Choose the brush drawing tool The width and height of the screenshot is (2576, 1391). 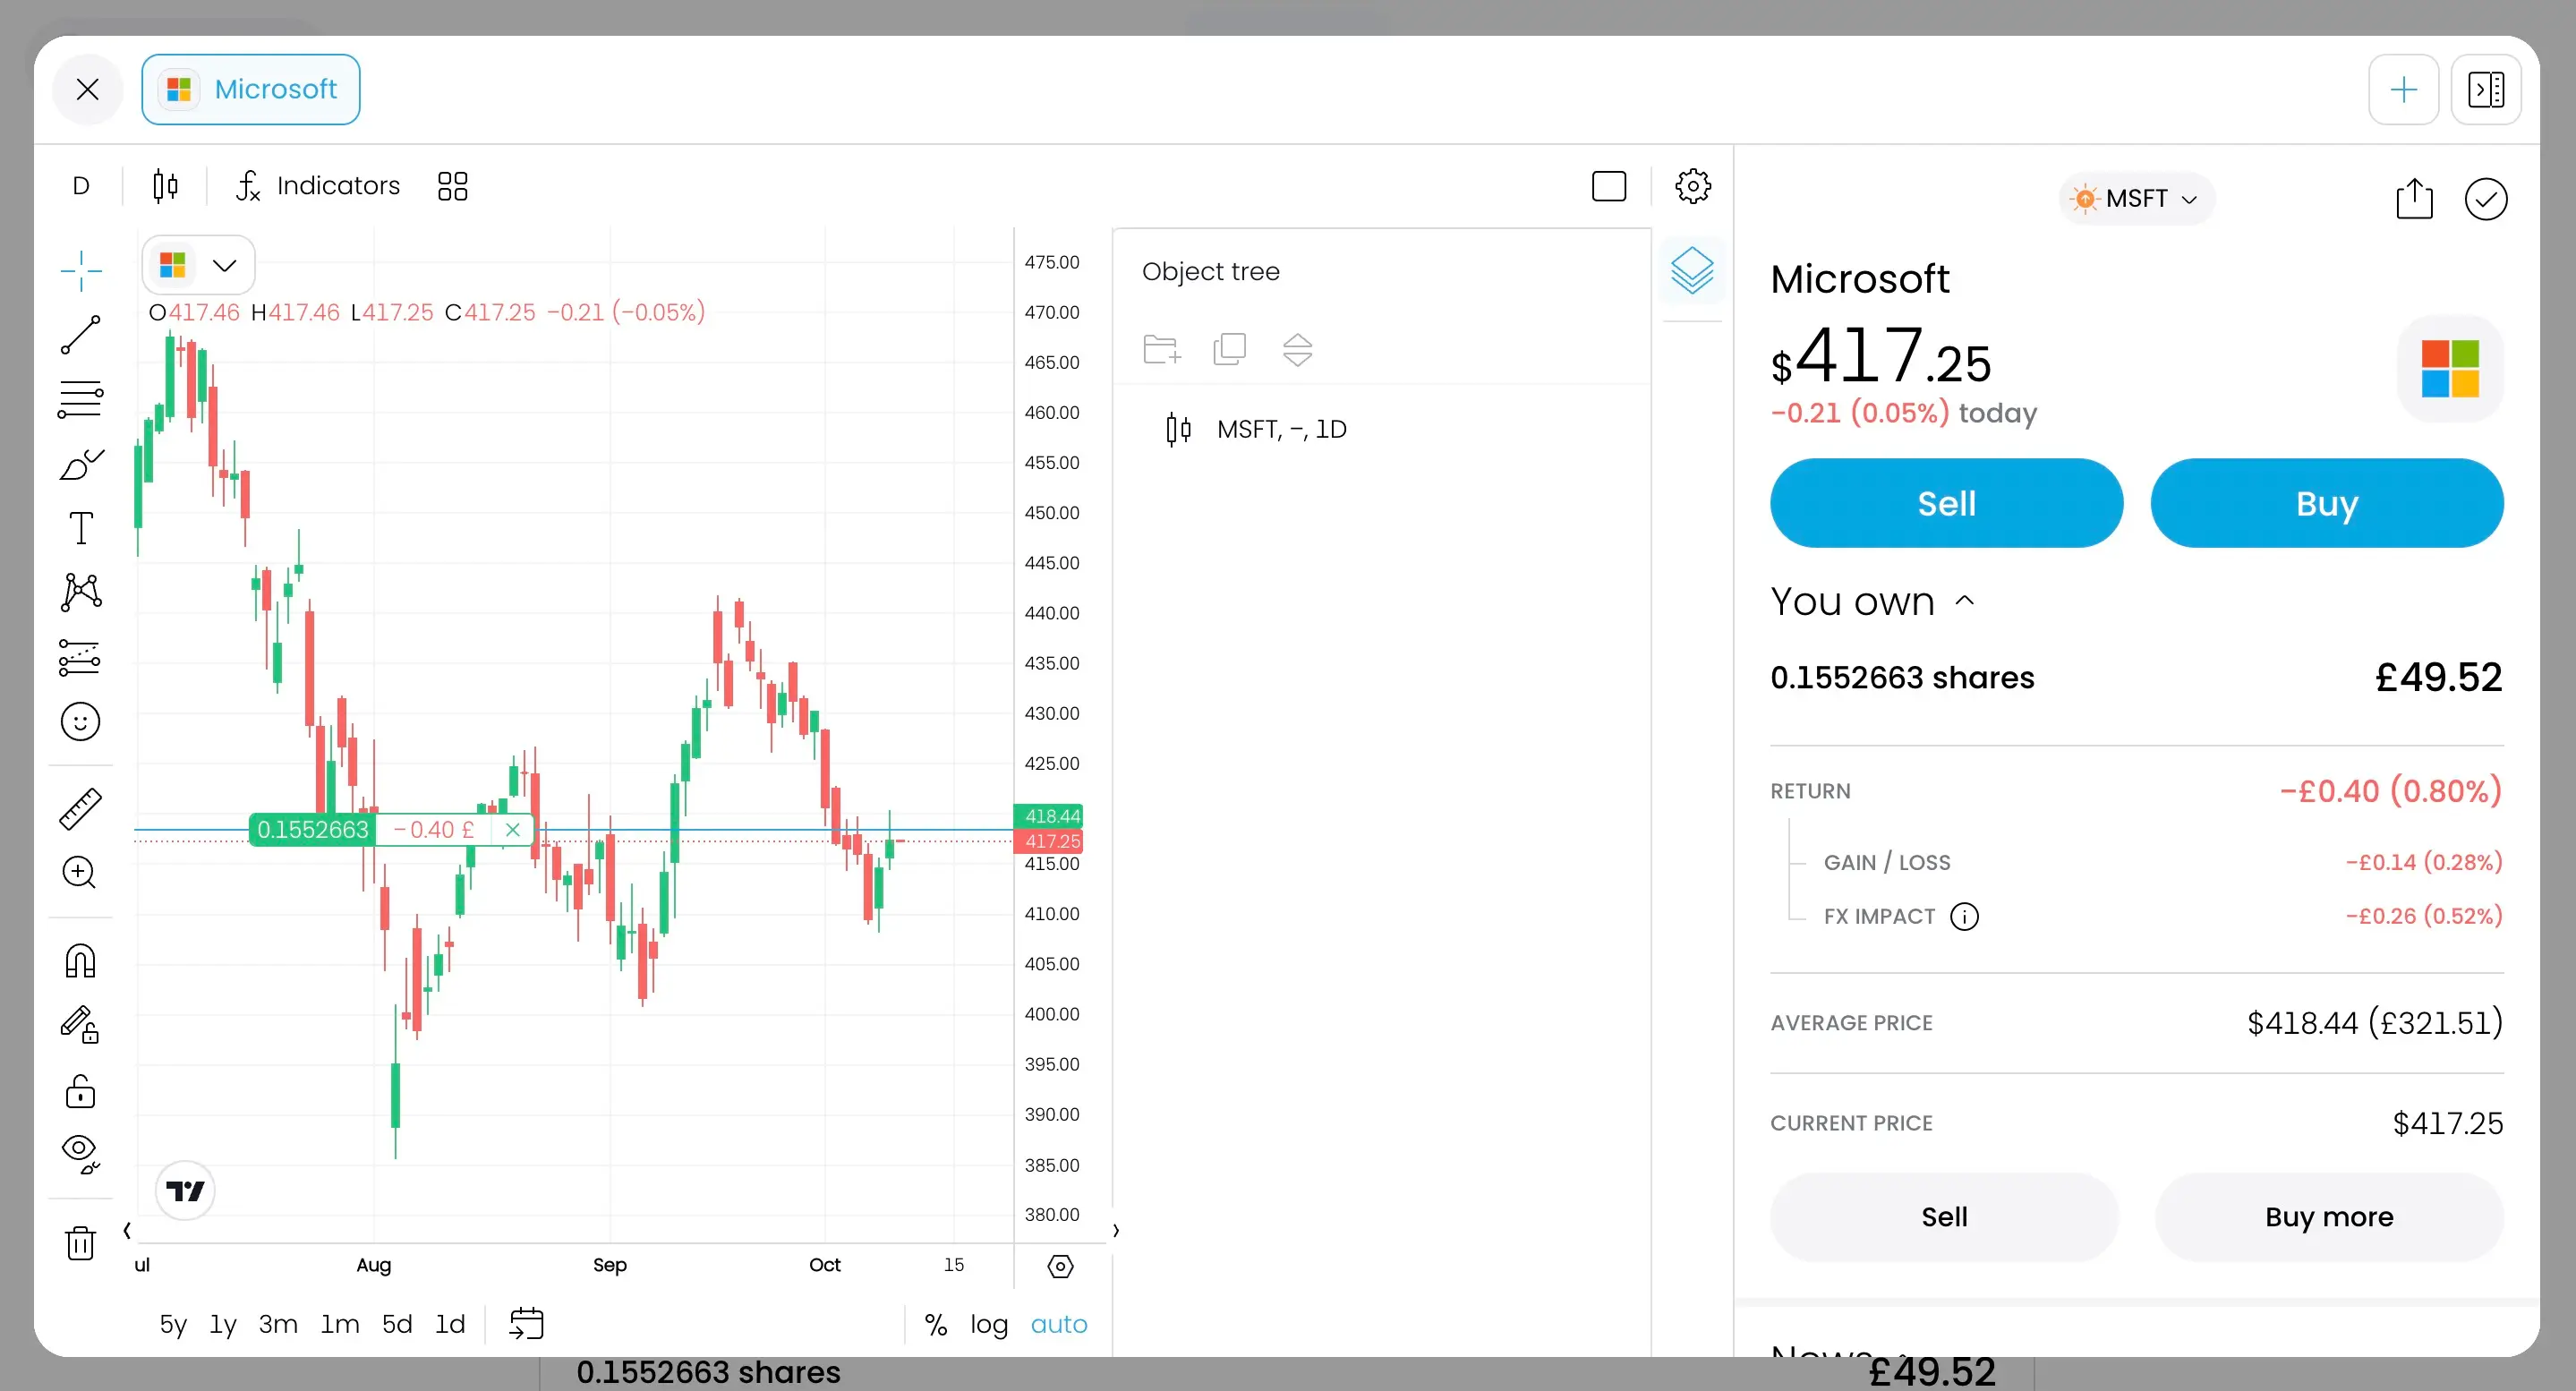80,464
